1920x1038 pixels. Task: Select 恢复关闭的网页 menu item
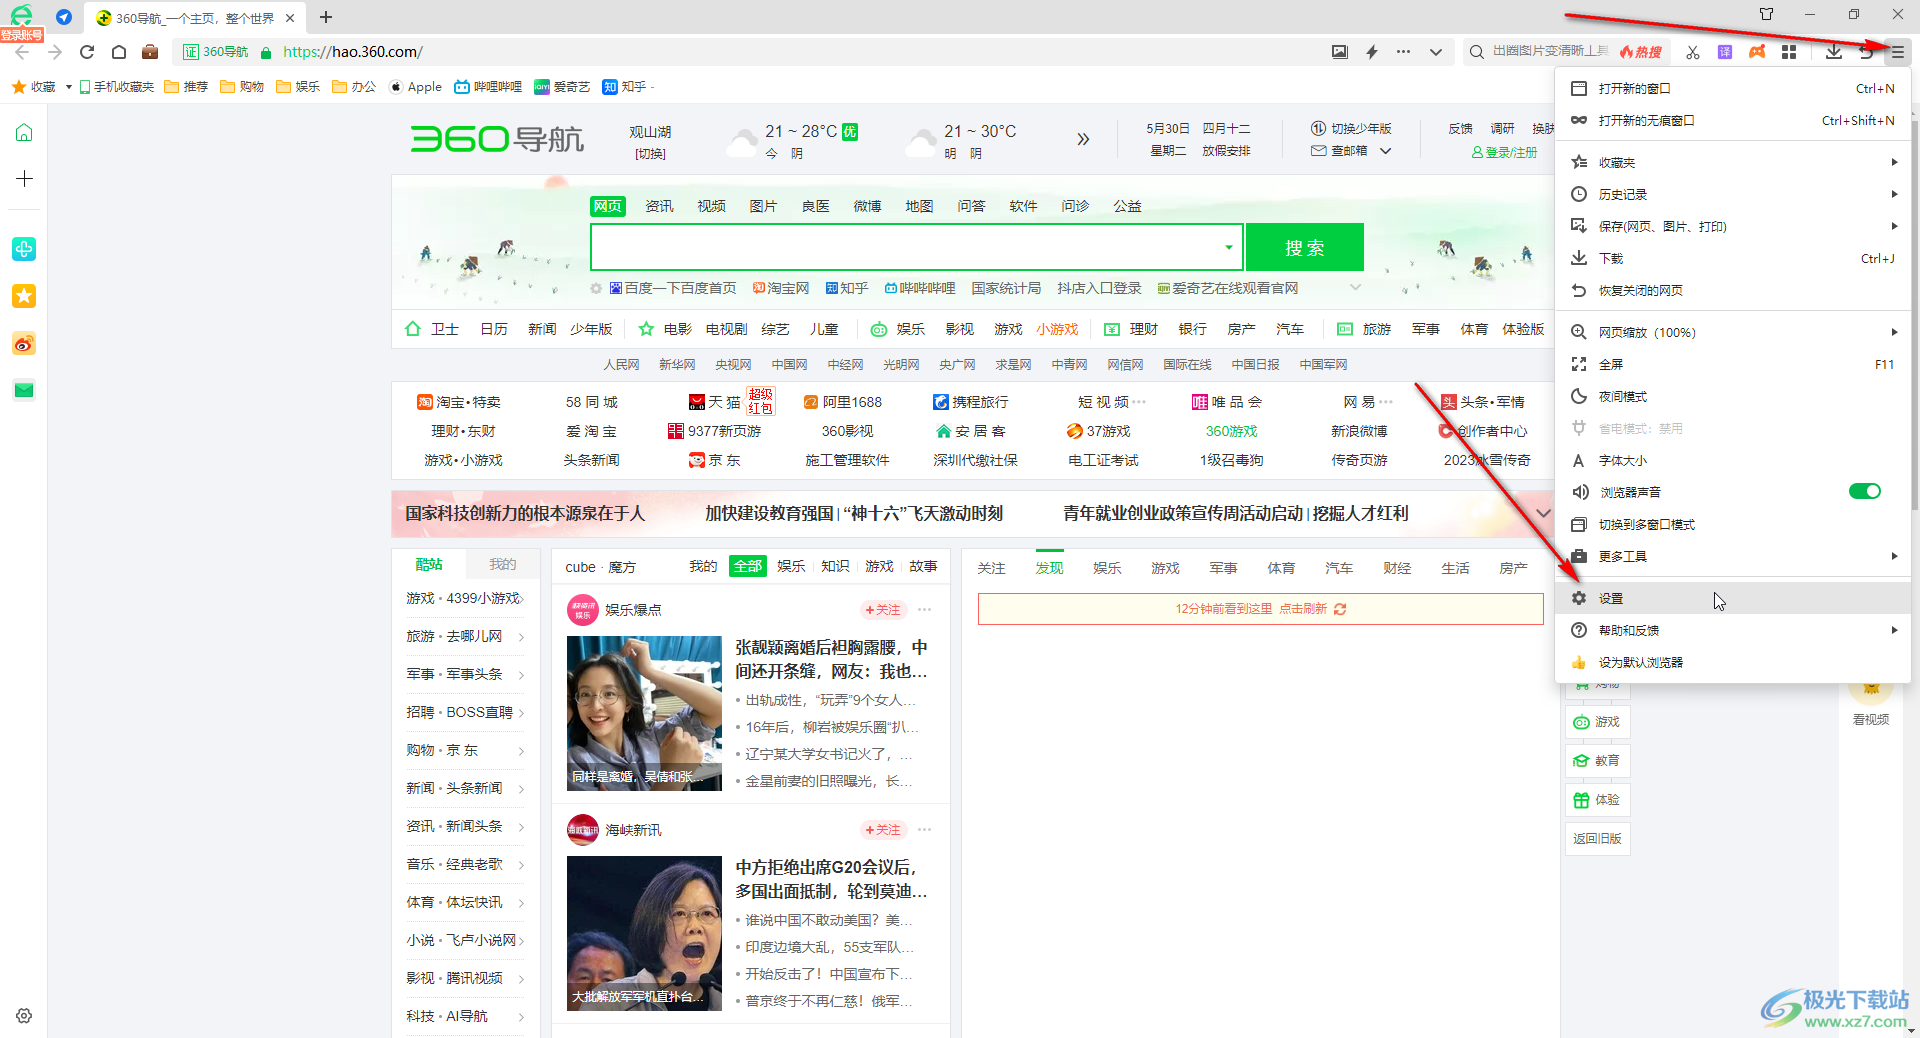pos(1734,290)
